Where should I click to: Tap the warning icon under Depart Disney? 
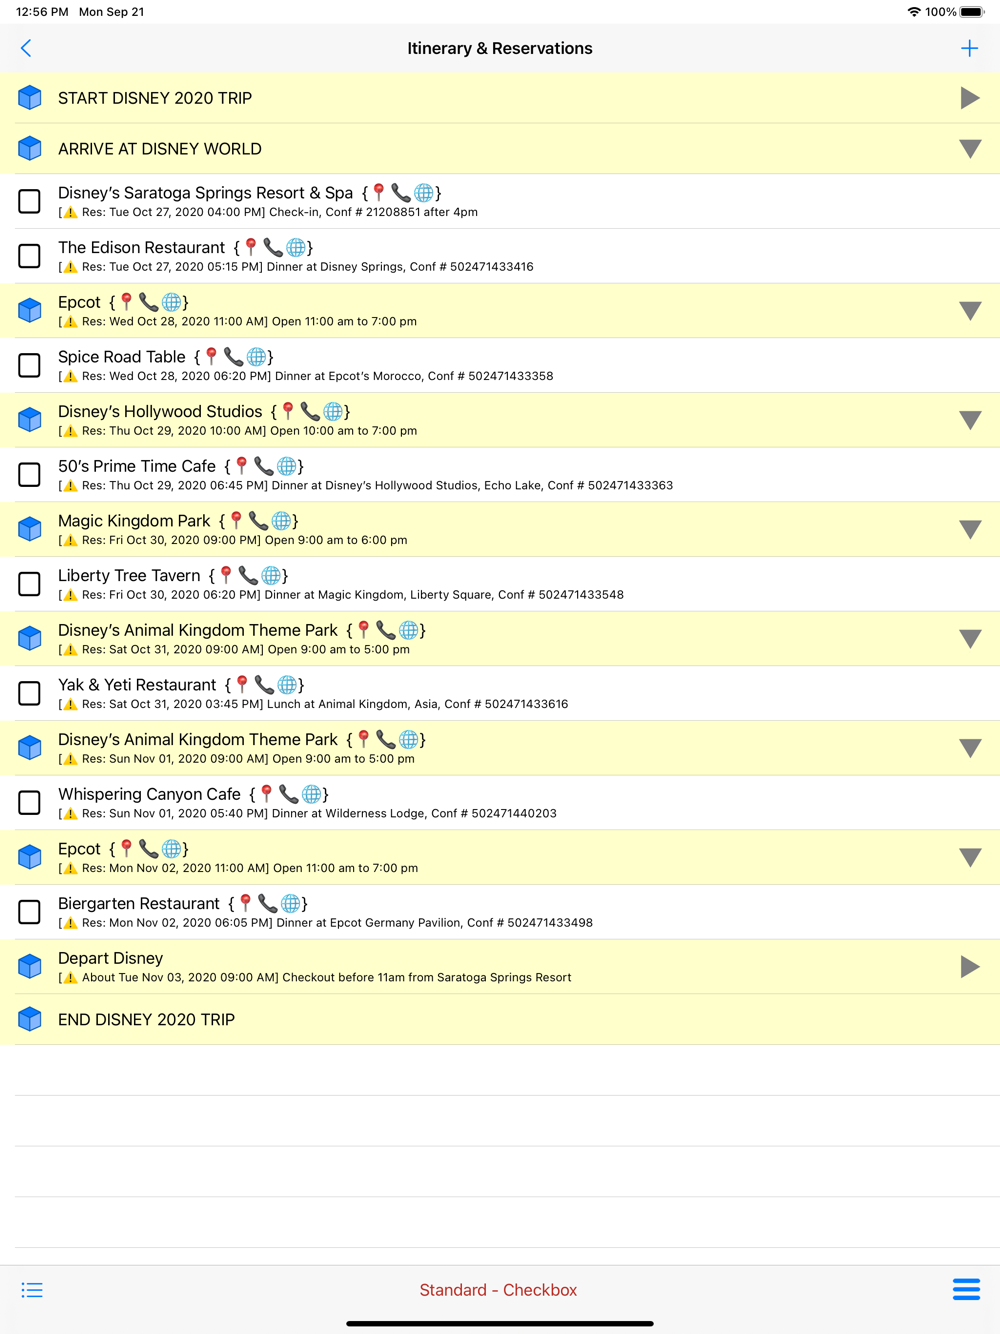[x=70, y=978]
